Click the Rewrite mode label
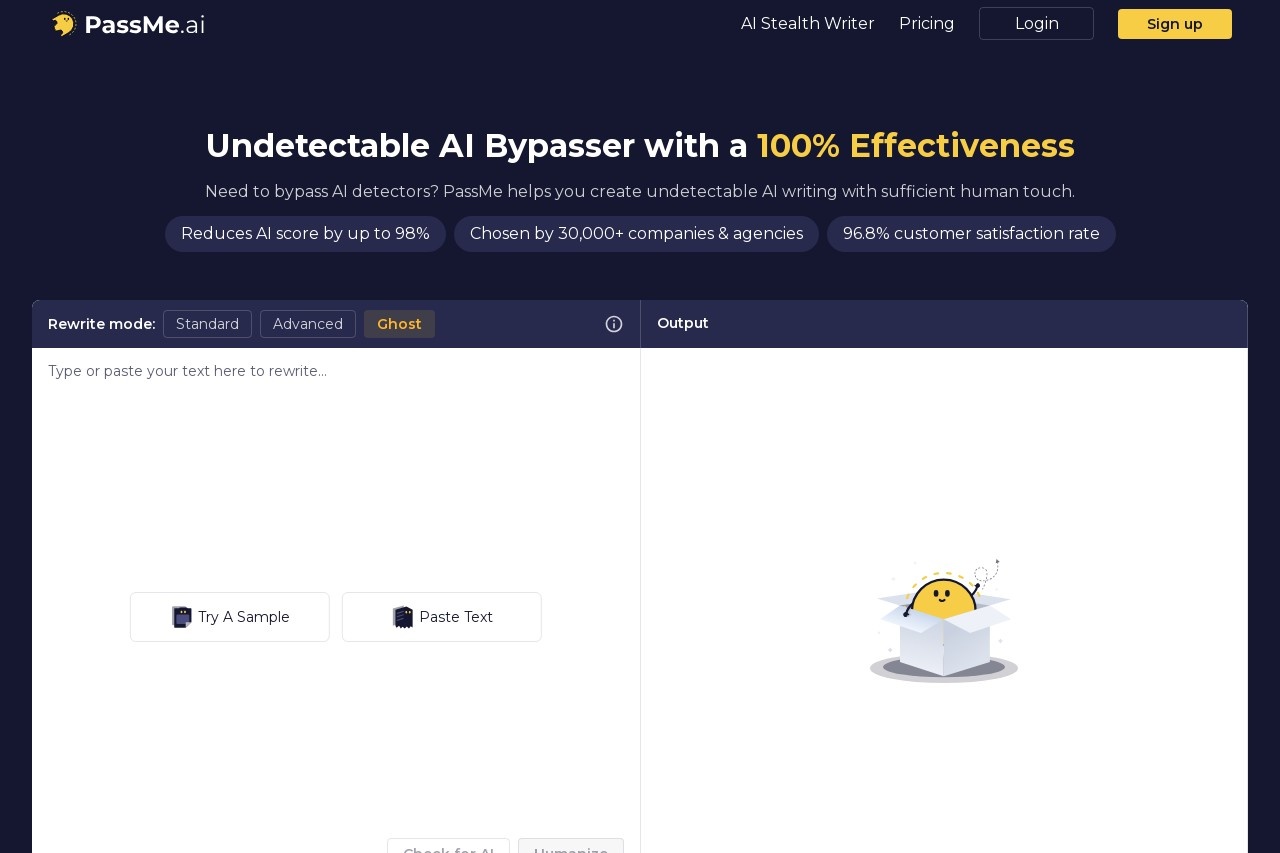Viewport: 1280px width, 853px height. [102, 324]
